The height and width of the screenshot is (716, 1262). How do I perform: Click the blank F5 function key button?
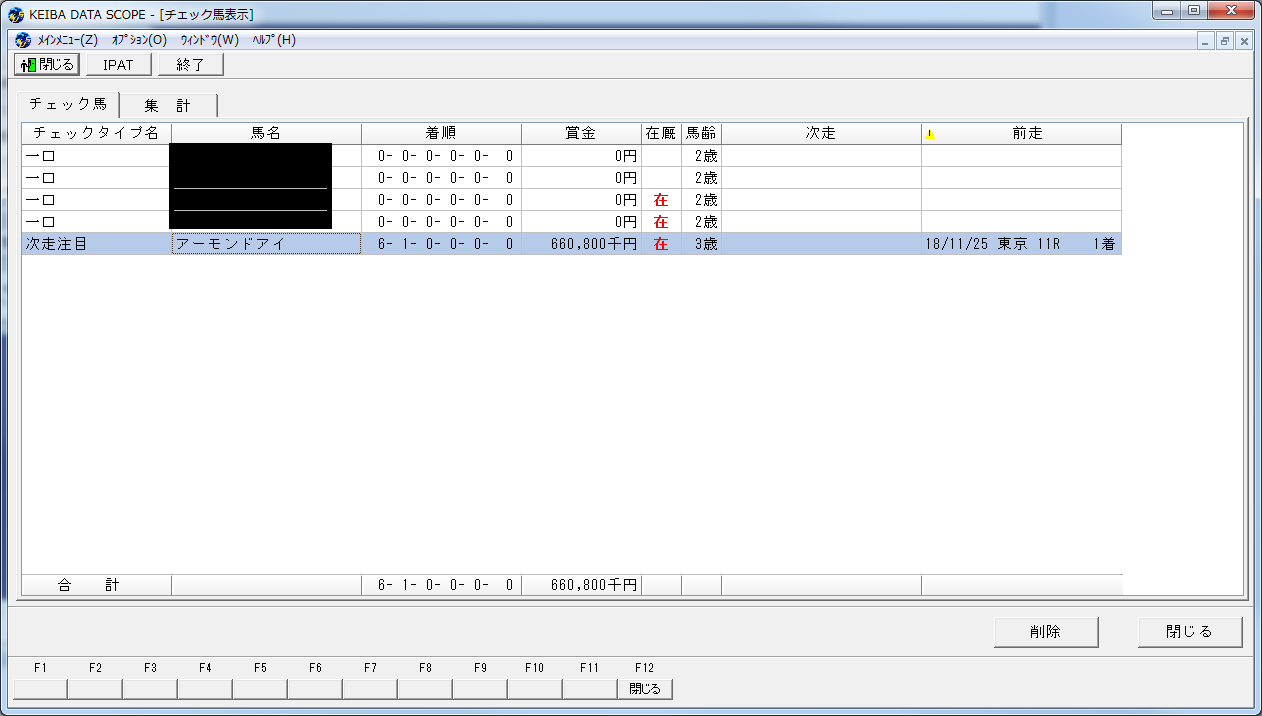click(x=260, y=688)
